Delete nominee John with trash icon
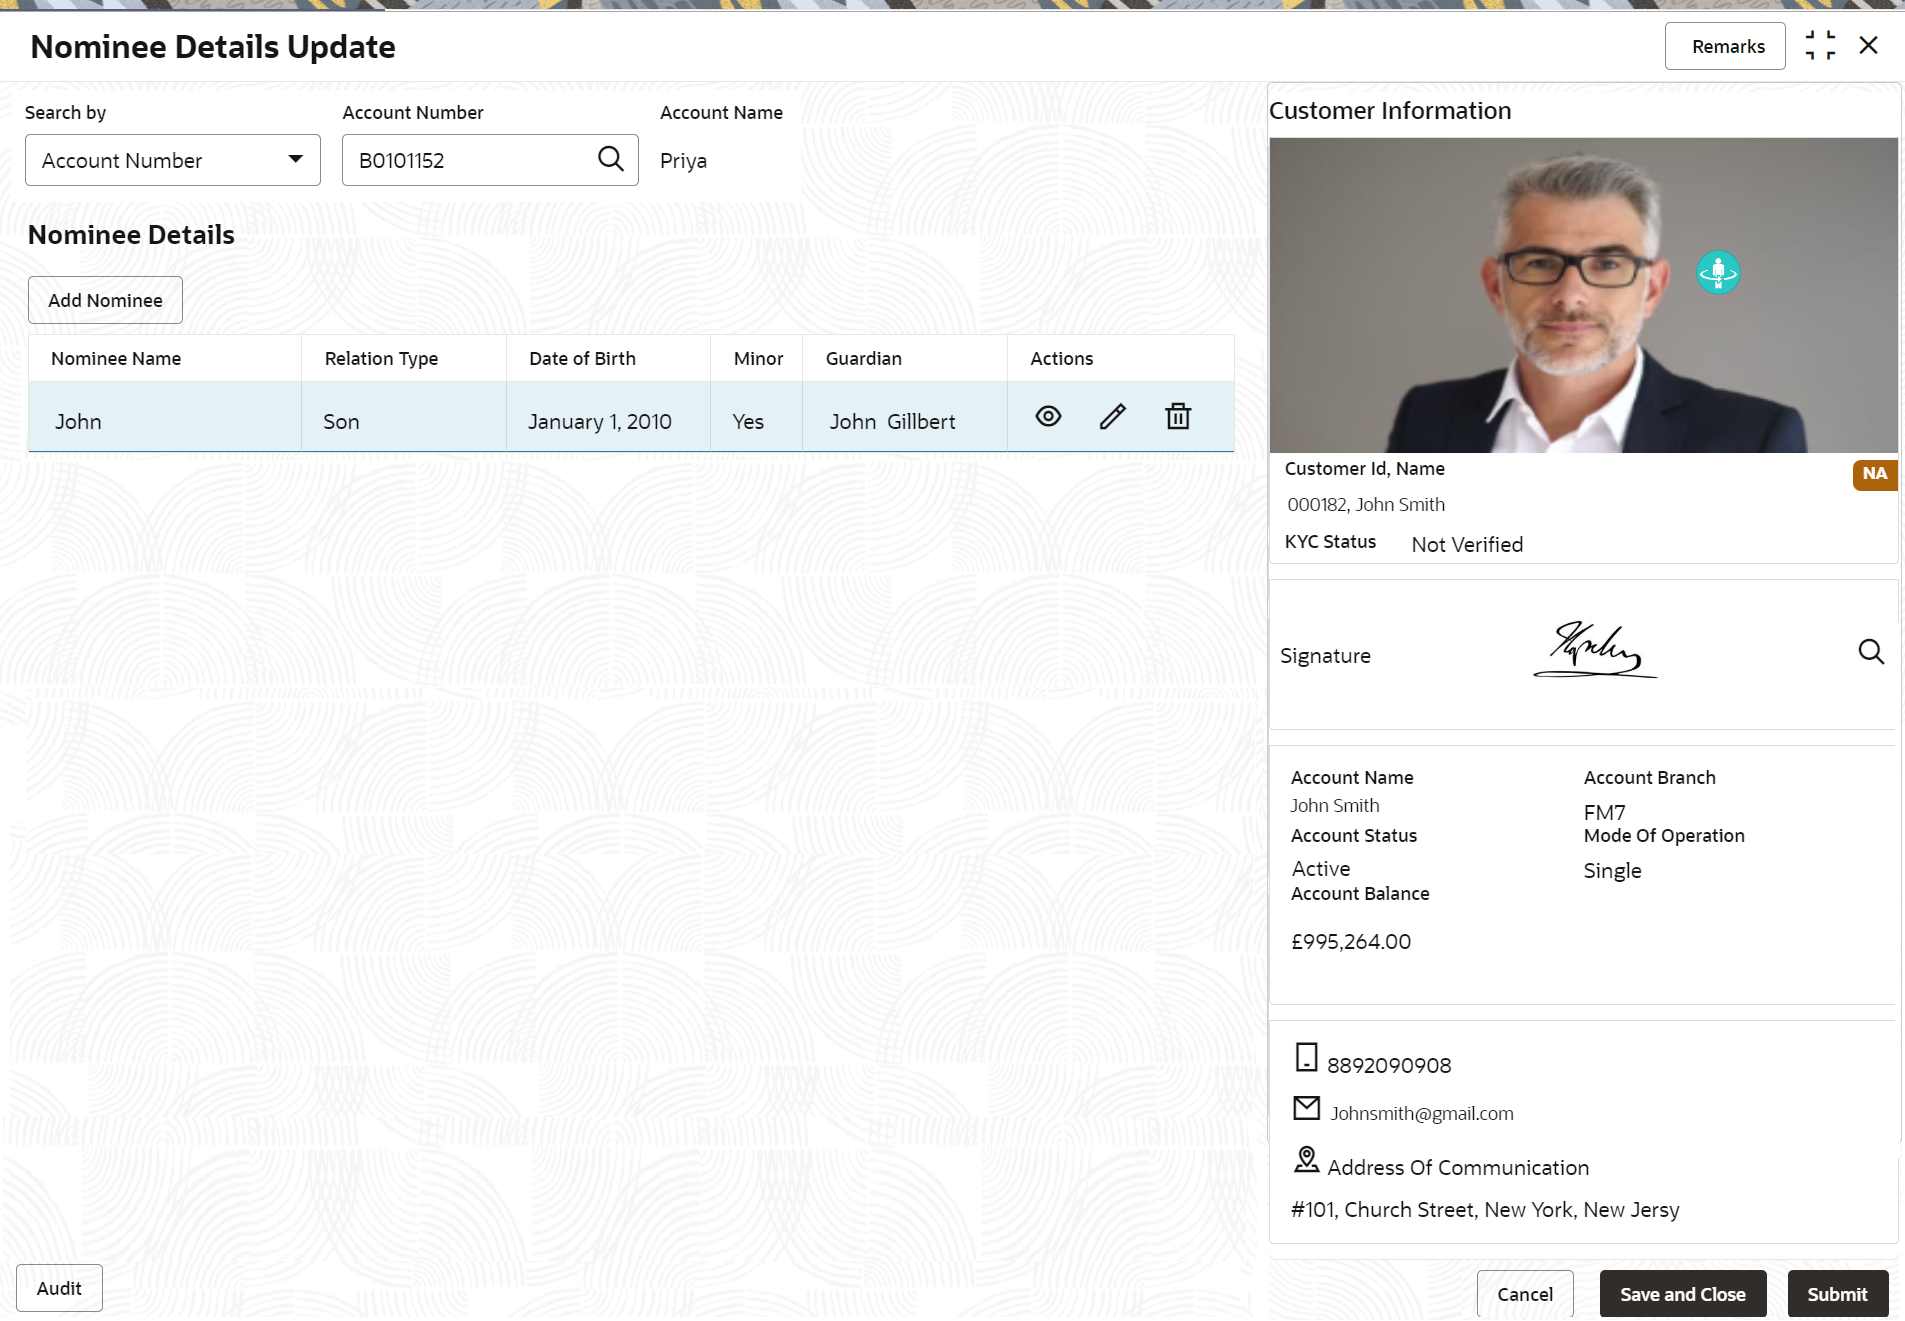The height and width of the screenshot is (1321, 1905). point(1178,416)
